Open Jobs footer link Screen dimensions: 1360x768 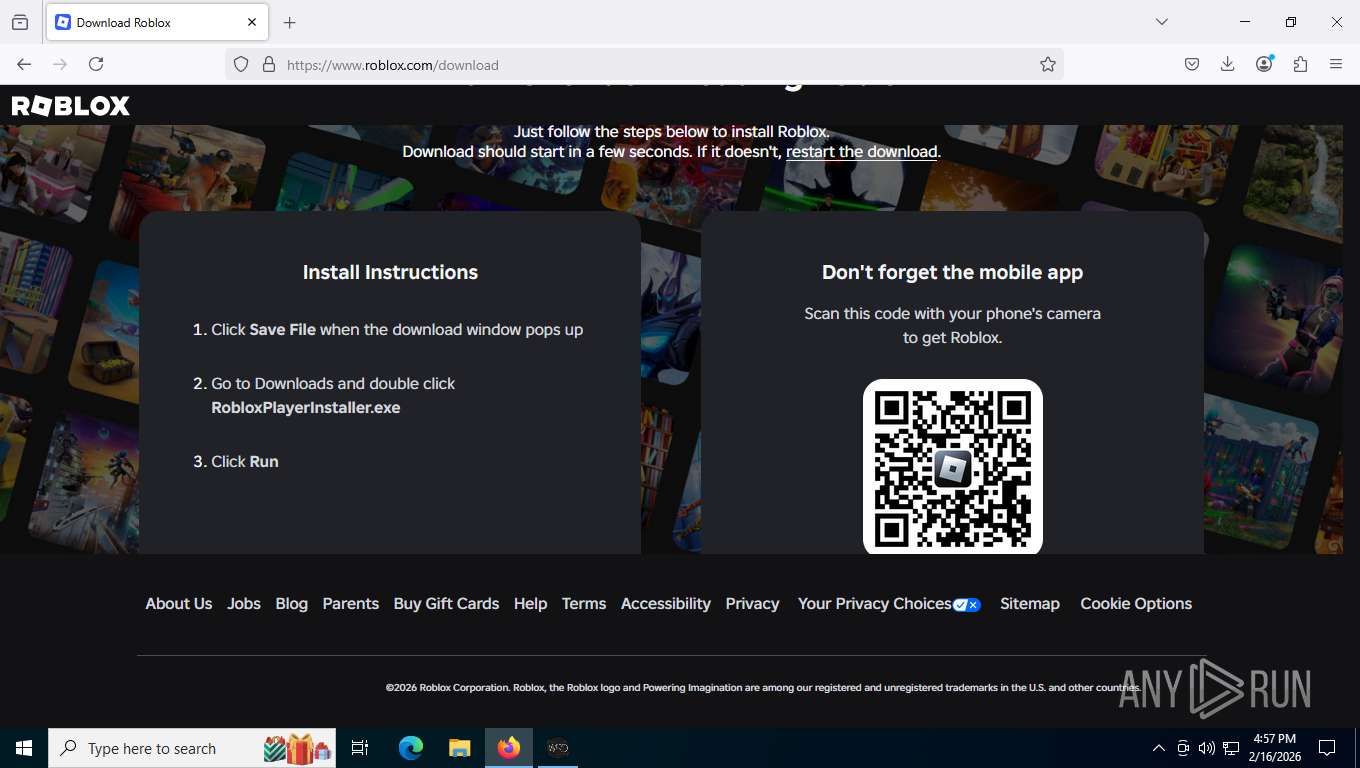244,604
